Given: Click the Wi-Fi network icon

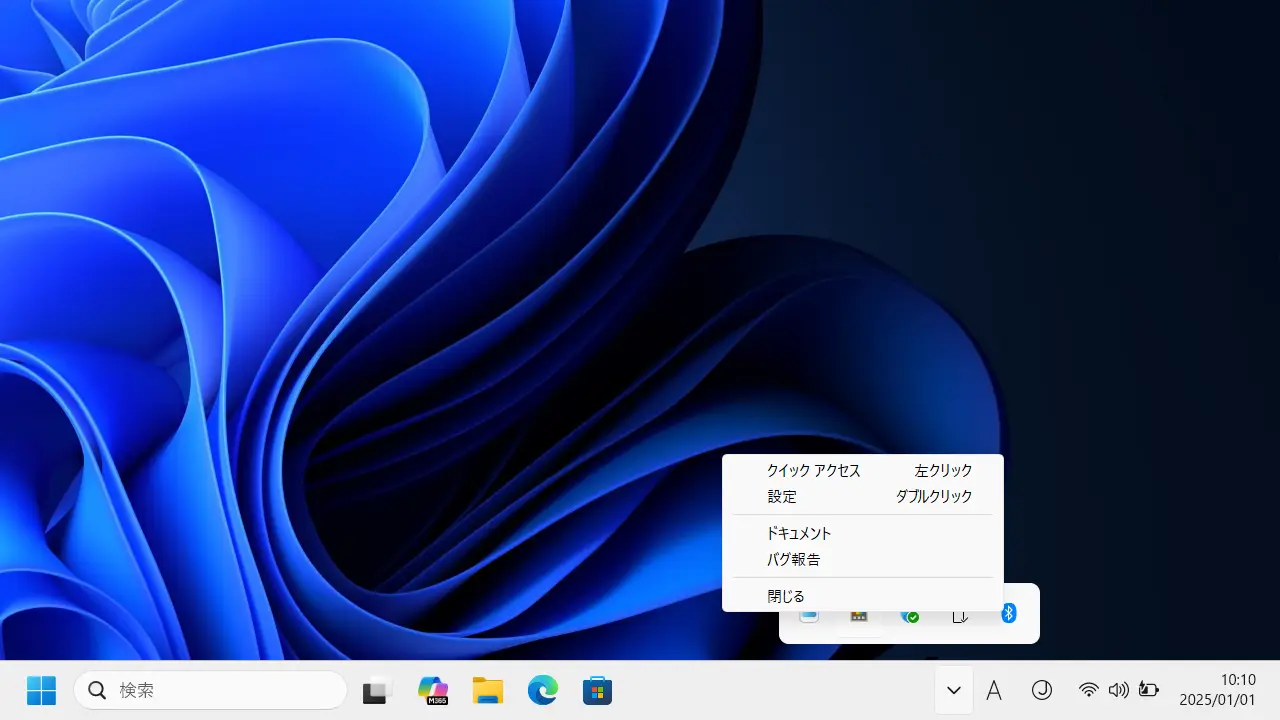Looking at the screenshot, I should pos(1089,690).
